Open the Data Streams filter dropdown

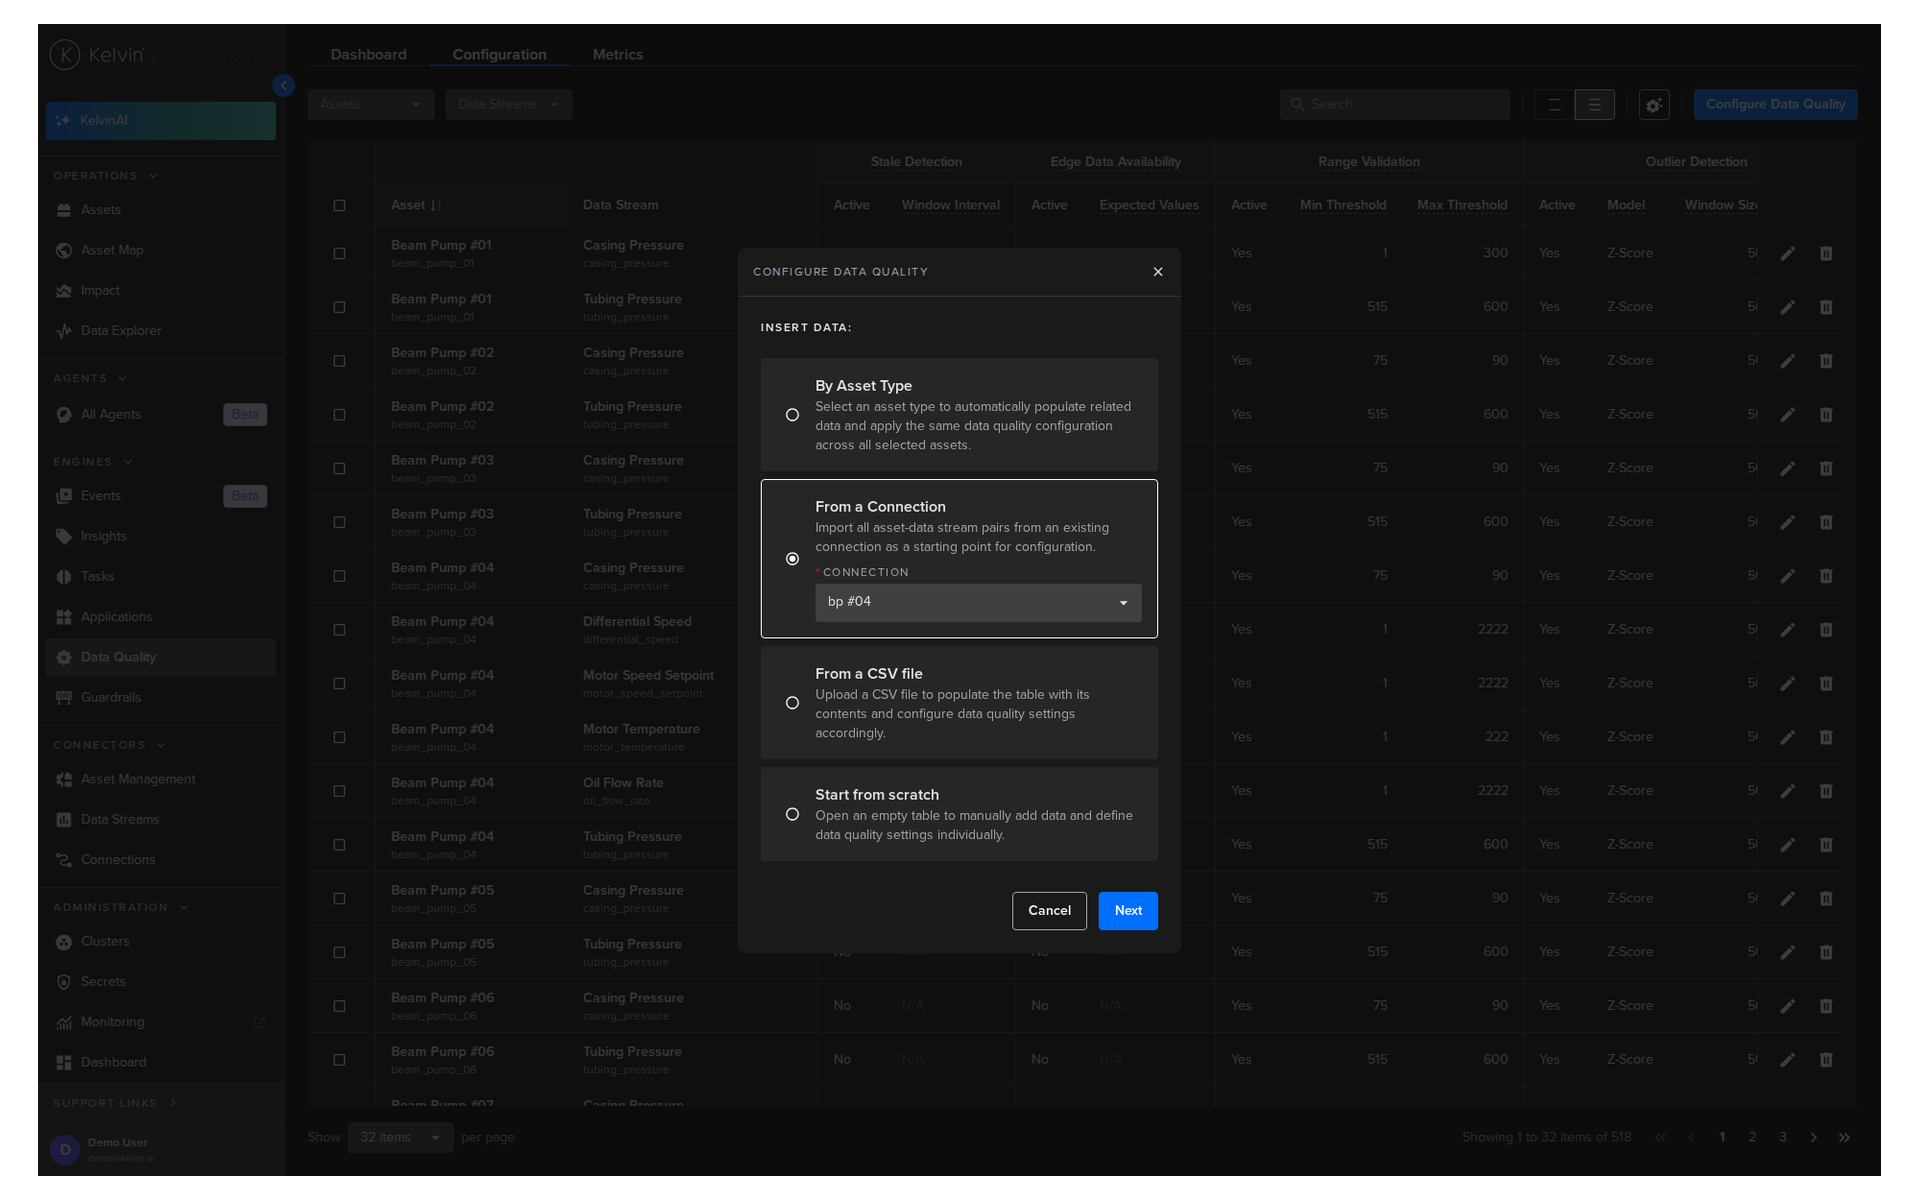509,105
